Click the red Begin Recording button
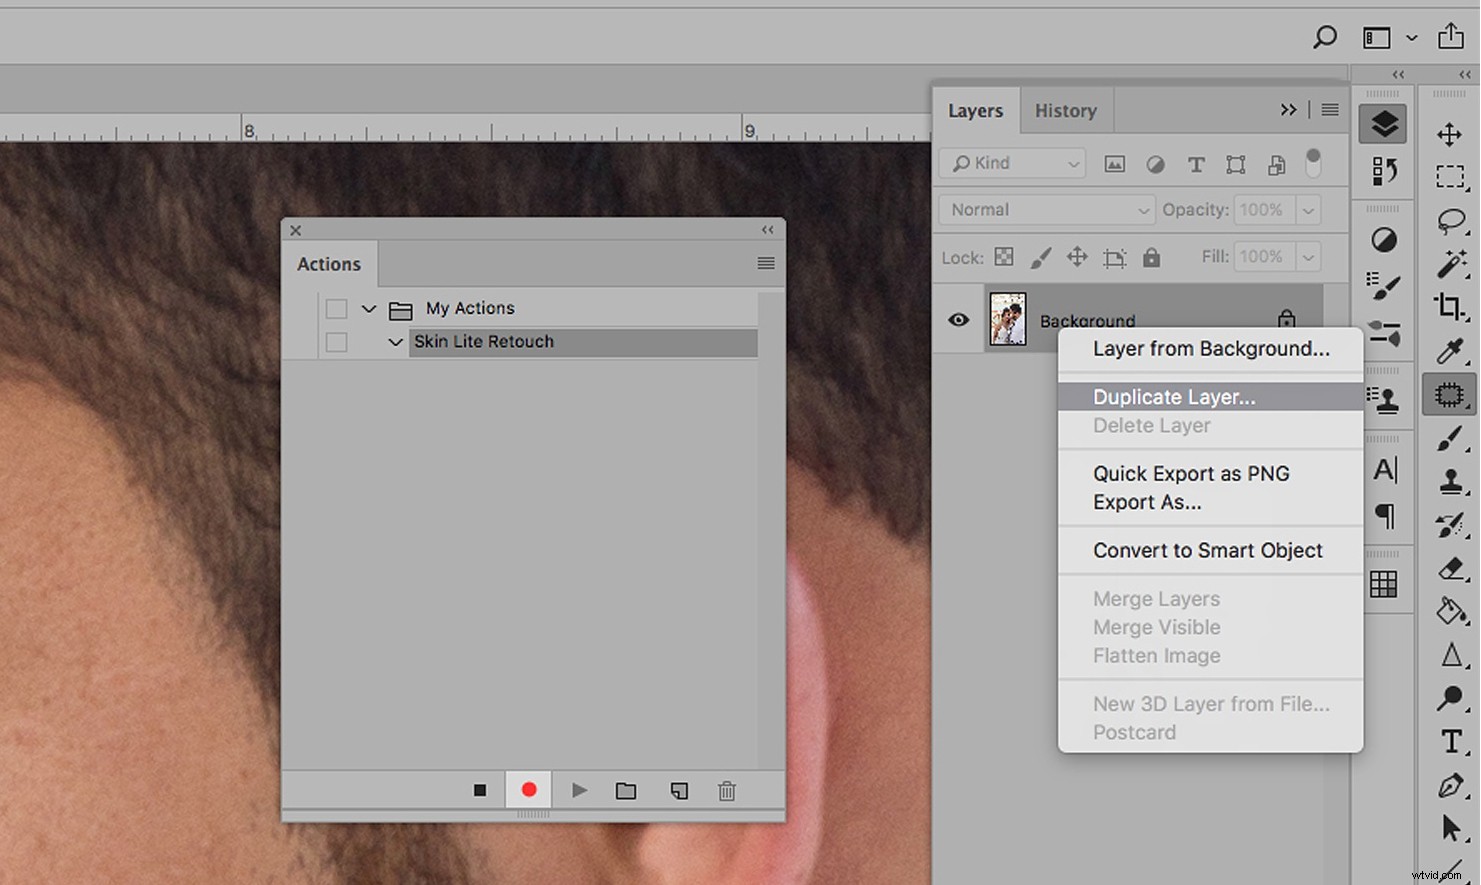The image size is (1481, 885). [529, 790]
